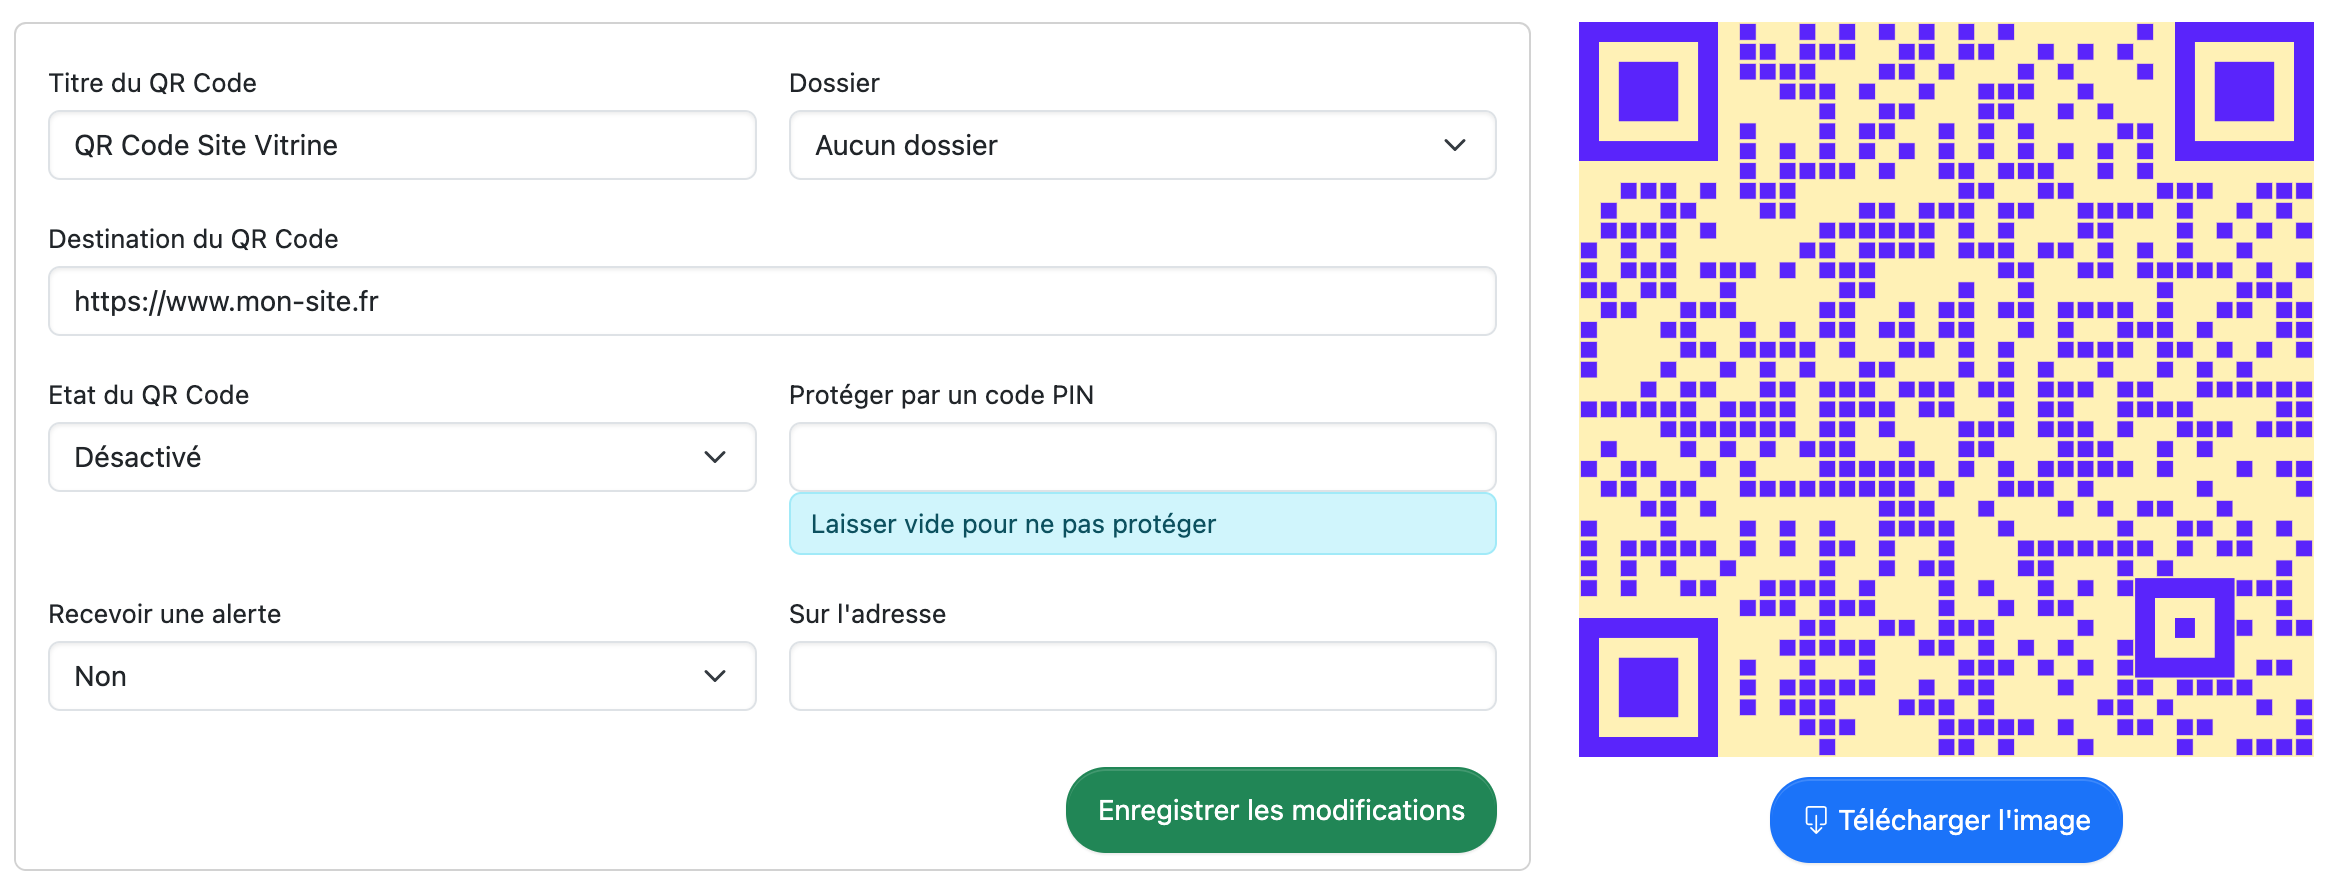2332x890 pixels.
Task: Click the Titre du QR Code label
Action: click(152, 83)
